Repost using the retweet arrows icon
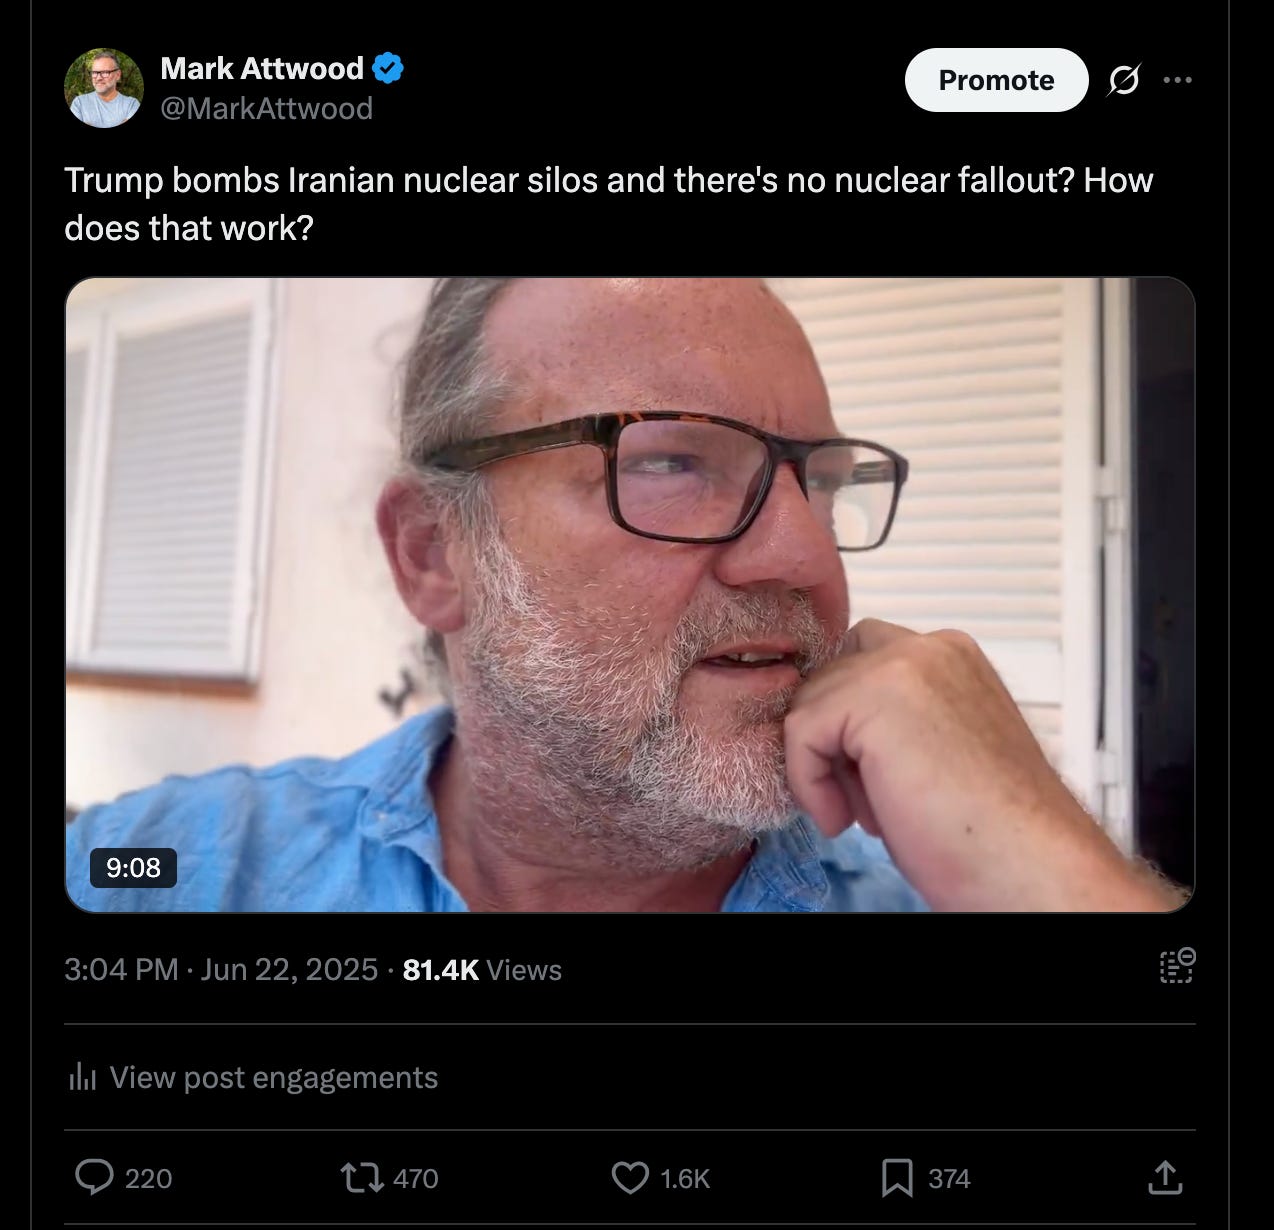Image resolution: width=1274 pixels, height=1230 pixels. click(362, 1177)
